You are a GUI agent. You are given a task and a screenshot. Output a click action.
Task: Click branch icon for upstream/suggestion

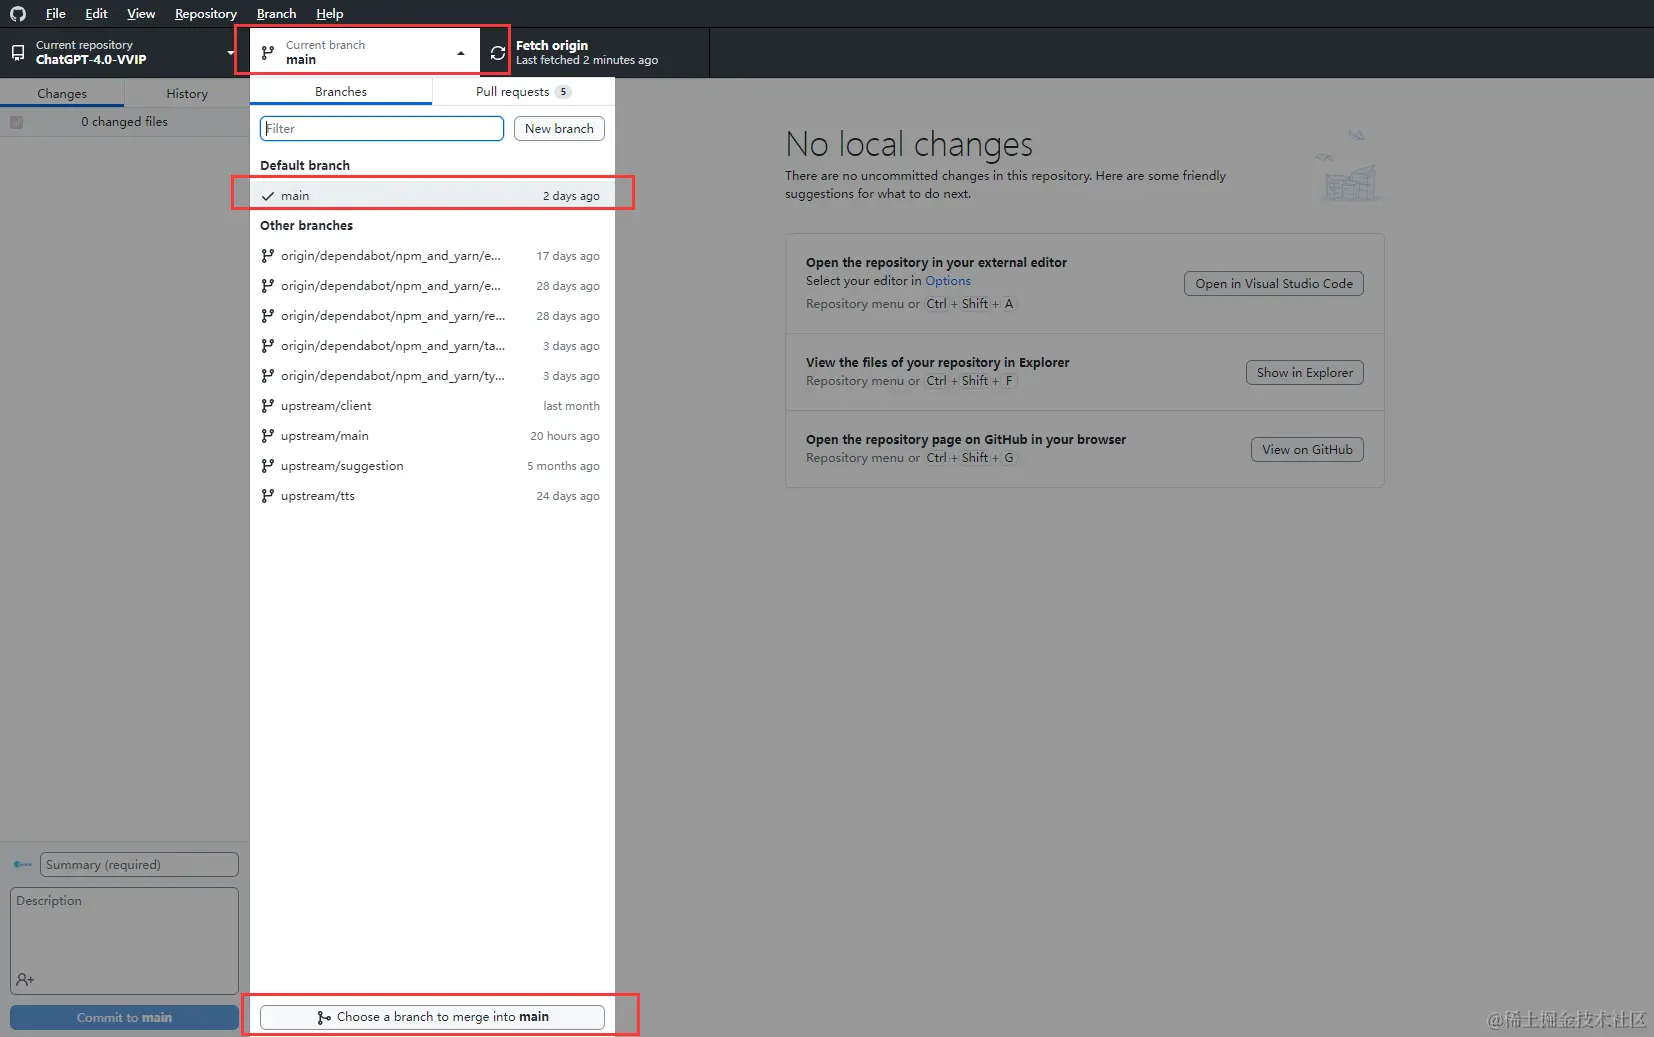[267, 466]
